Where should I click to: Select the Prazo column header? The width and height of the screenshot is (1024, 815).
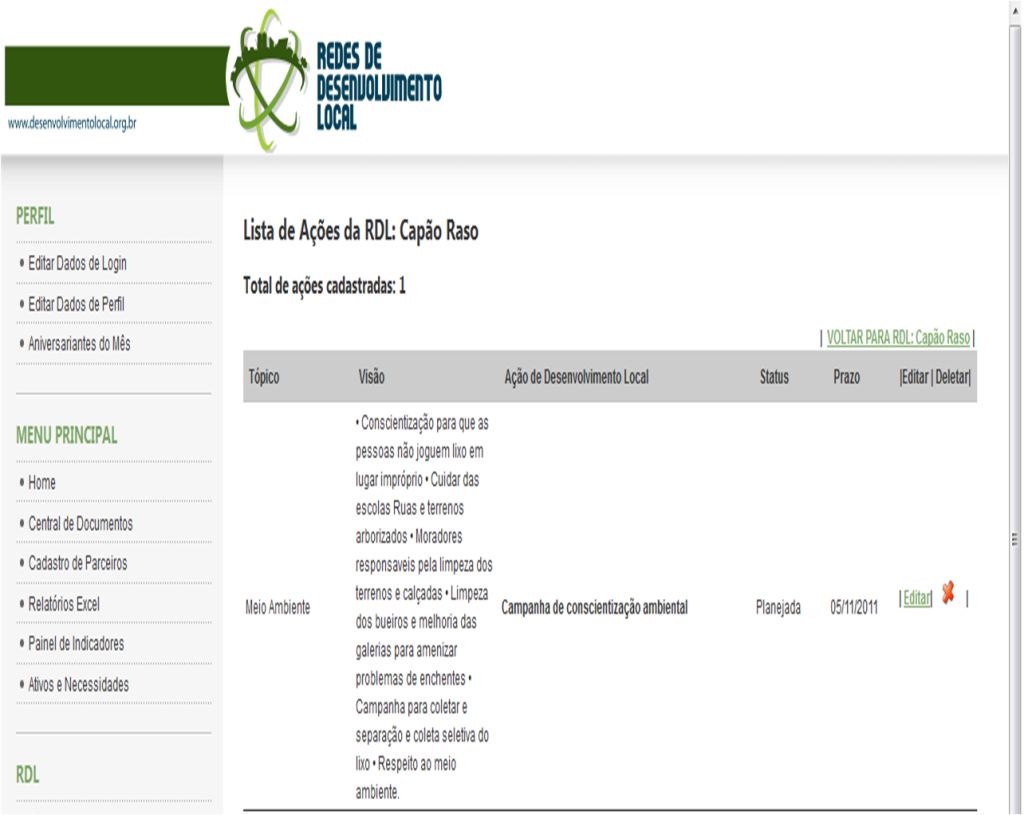coord(846,377)
